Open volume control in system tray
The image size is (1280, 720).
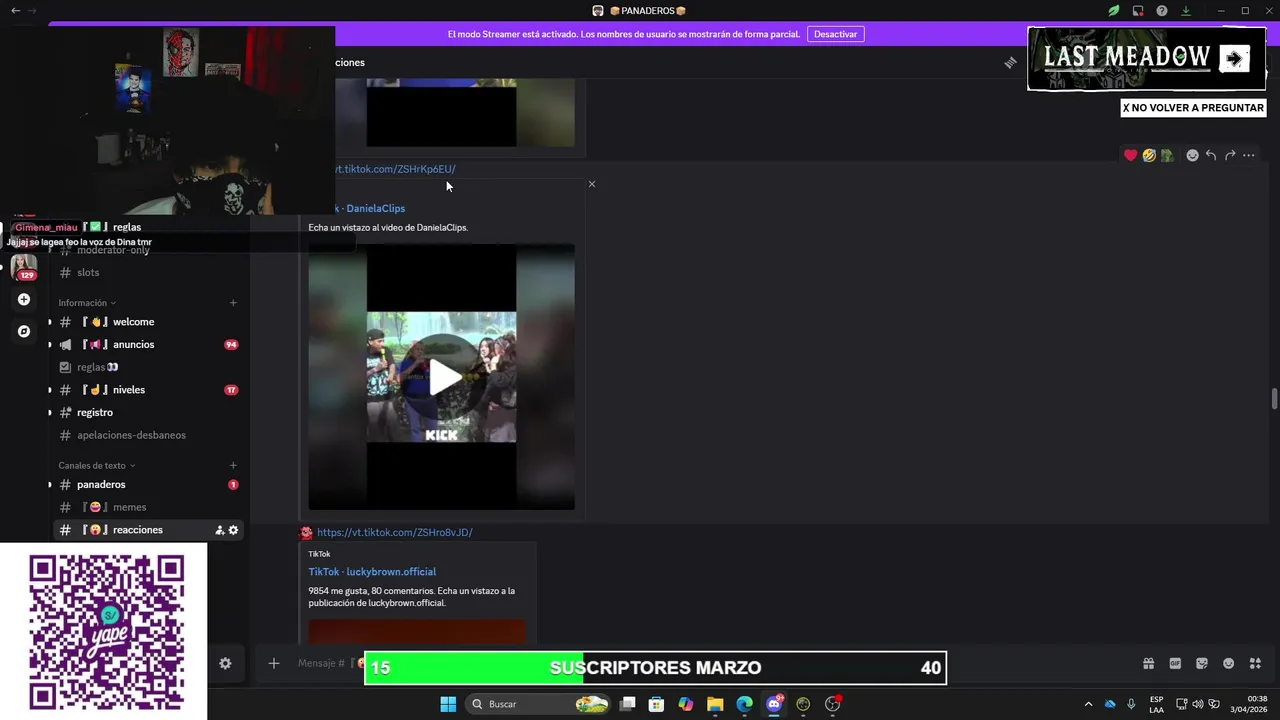pos(1197,704)
